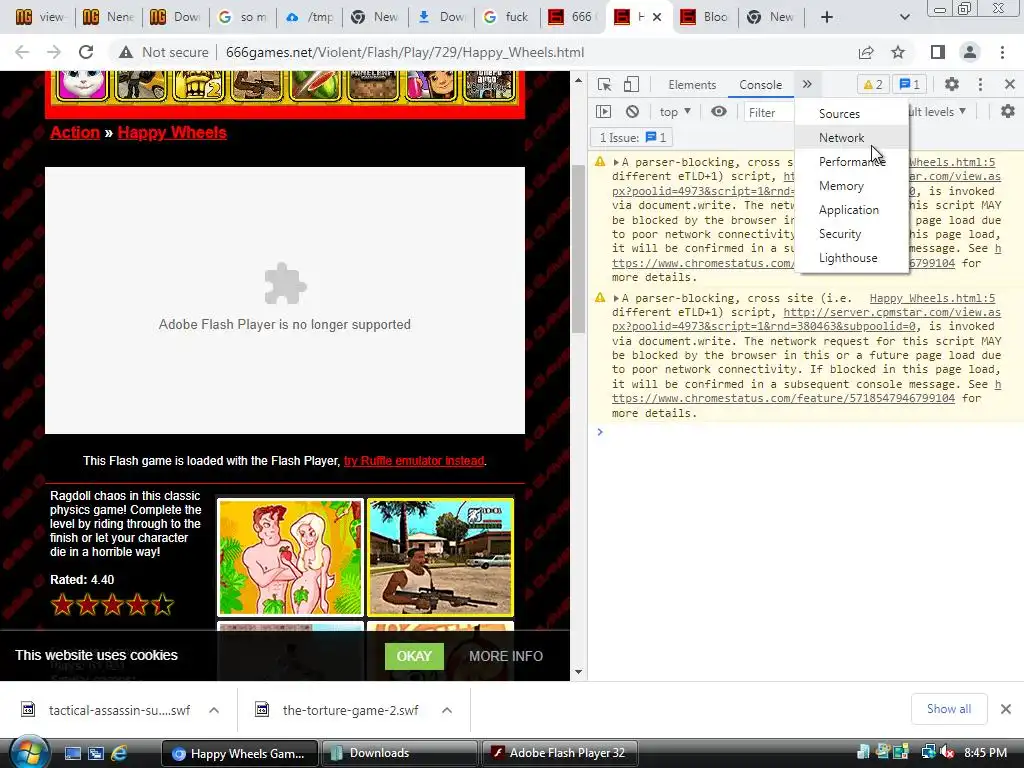1024x768 pixels.
Task: Open the Happy Wheels breadcrumb link
Action: pos(172,133)
